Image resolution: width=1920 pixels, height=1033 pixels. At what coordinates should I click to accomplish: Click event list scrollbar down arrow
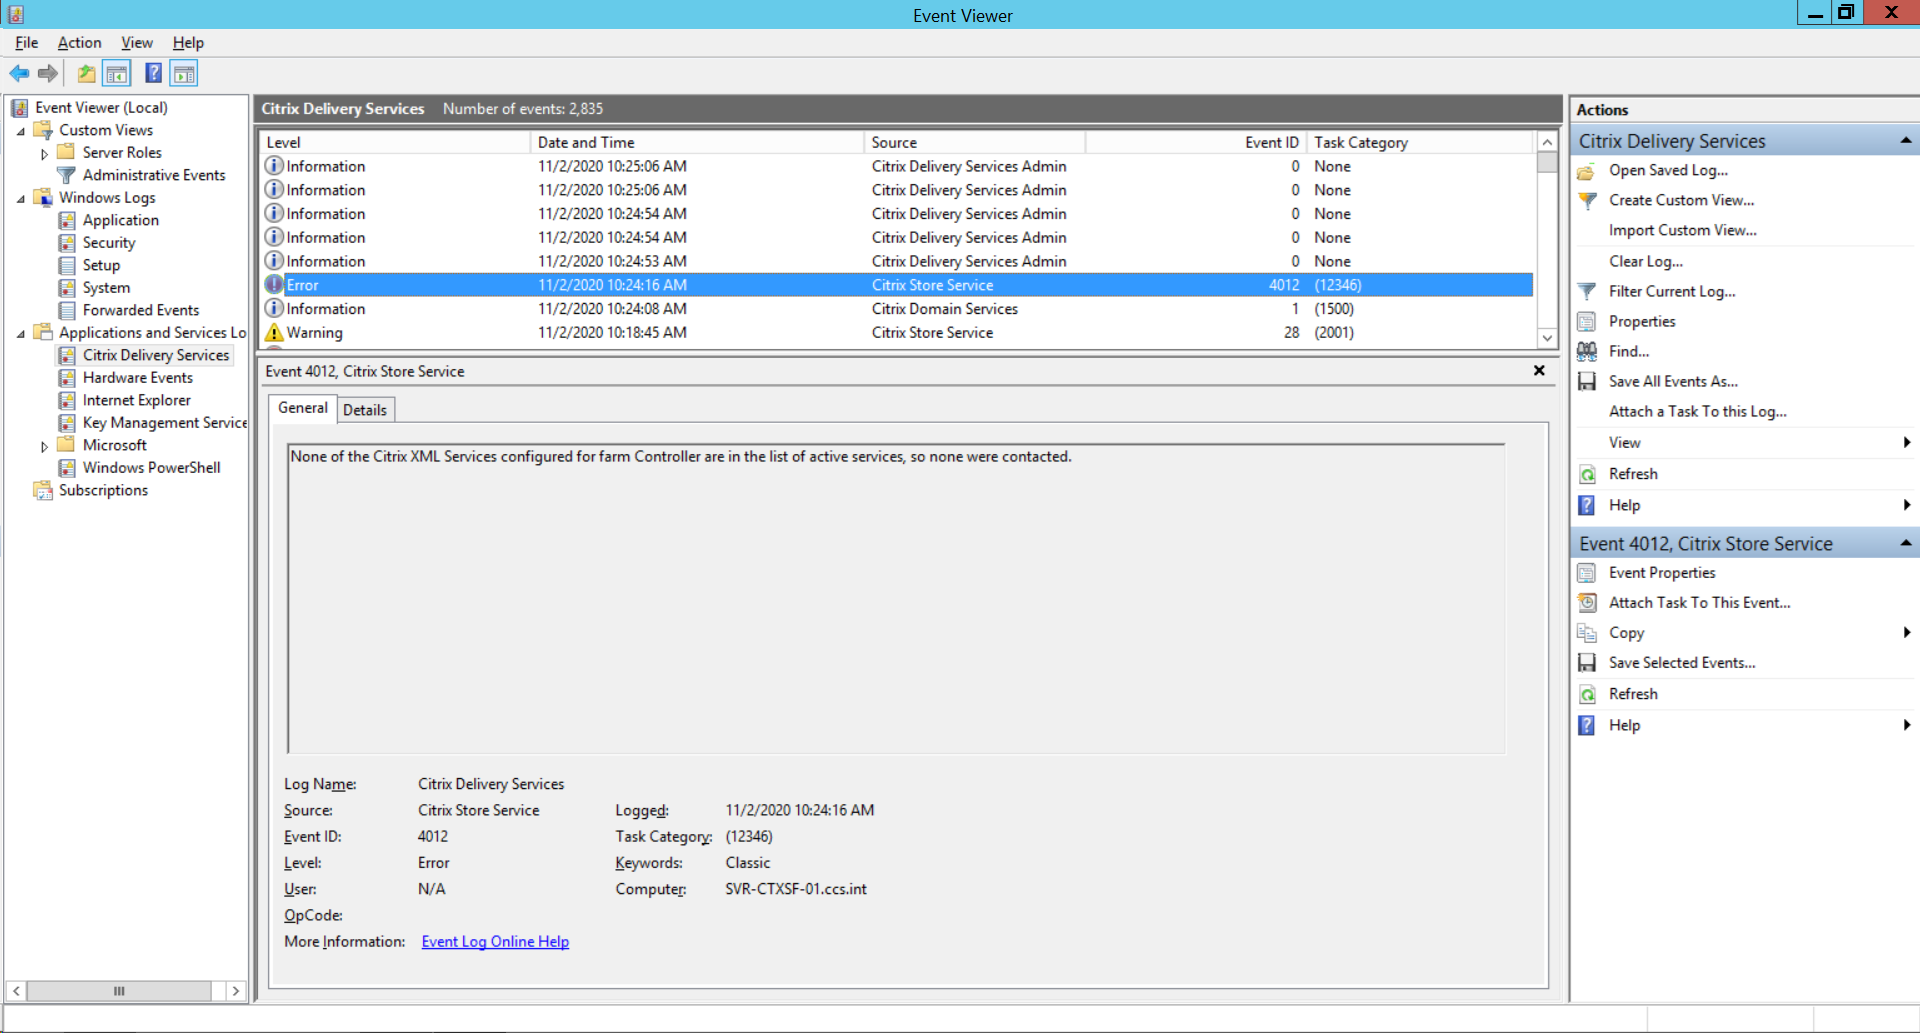coord(1547,338)
